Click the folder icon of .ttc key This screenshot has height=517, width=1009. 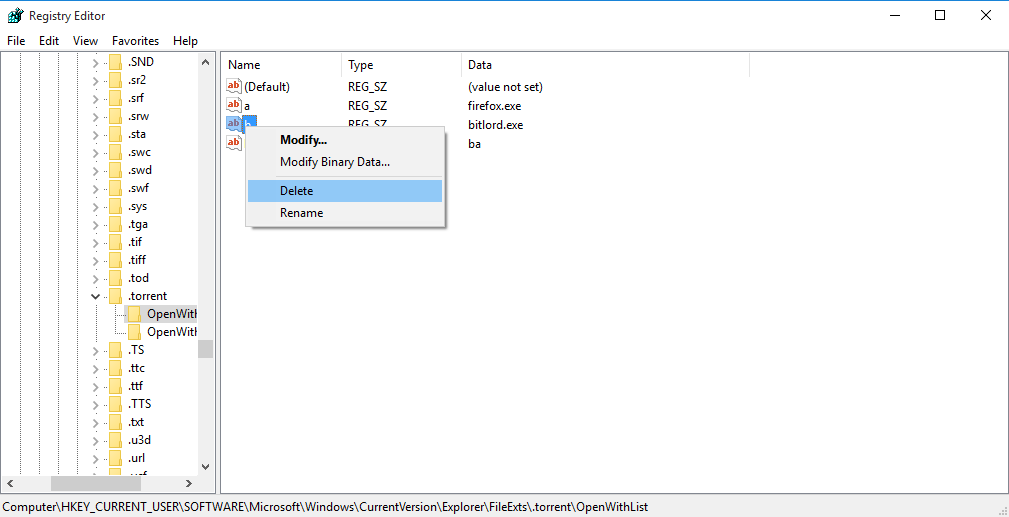[115, 368]
